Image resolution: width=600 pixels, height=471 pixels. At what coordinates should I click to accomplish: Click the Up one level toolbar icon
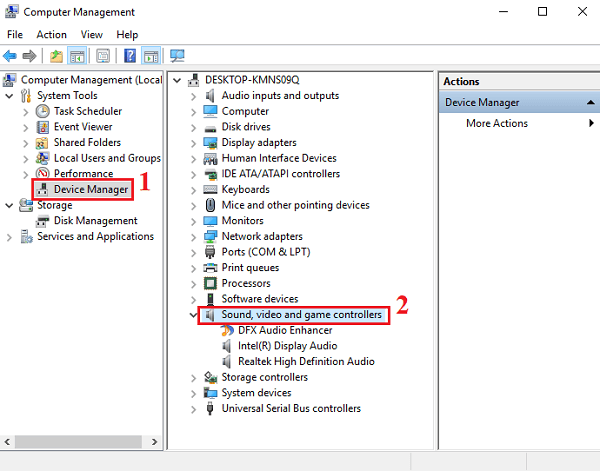click(56, 56)
